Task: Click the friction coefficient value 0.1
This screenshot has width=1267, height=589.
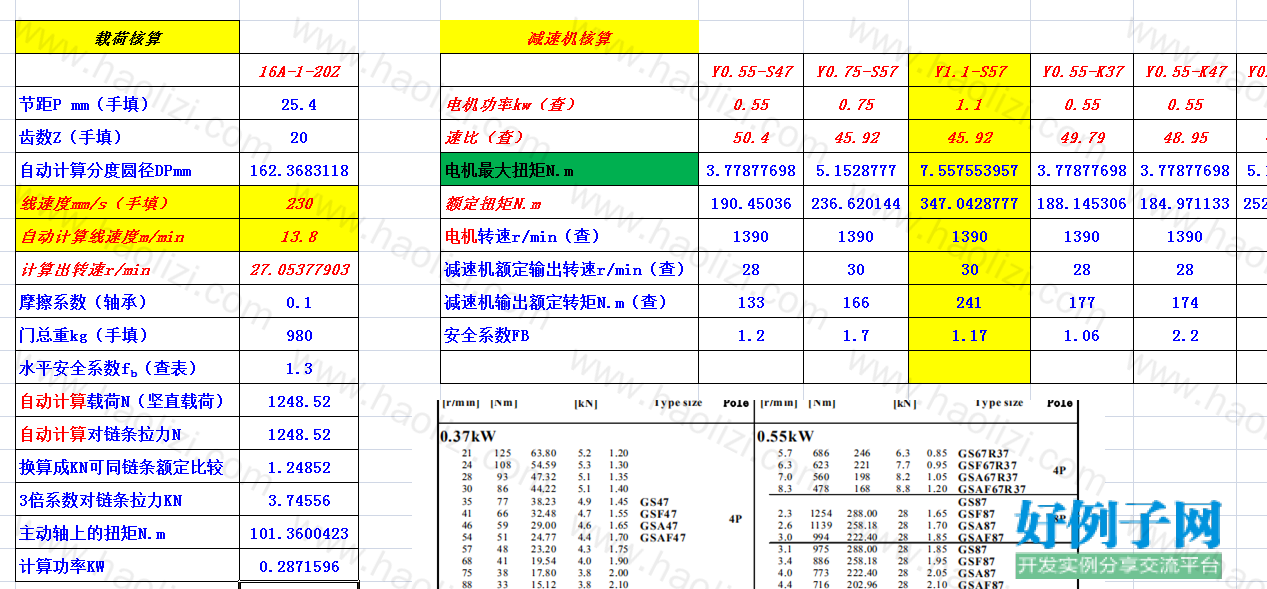Action: tap(299, 302)
